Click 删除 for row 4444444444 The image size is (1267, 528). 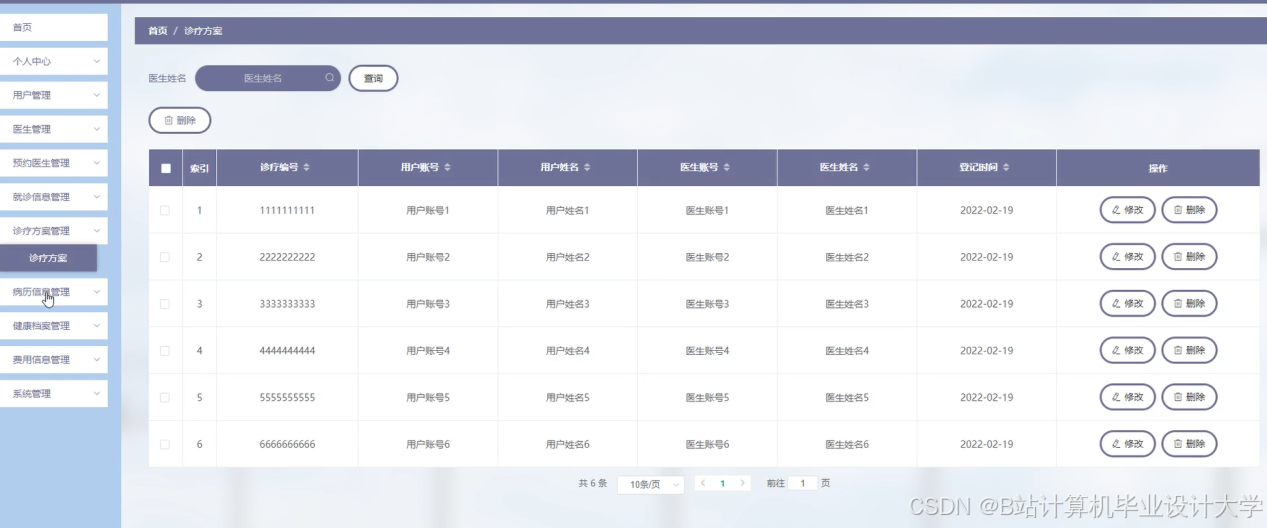click(1189, 350)
